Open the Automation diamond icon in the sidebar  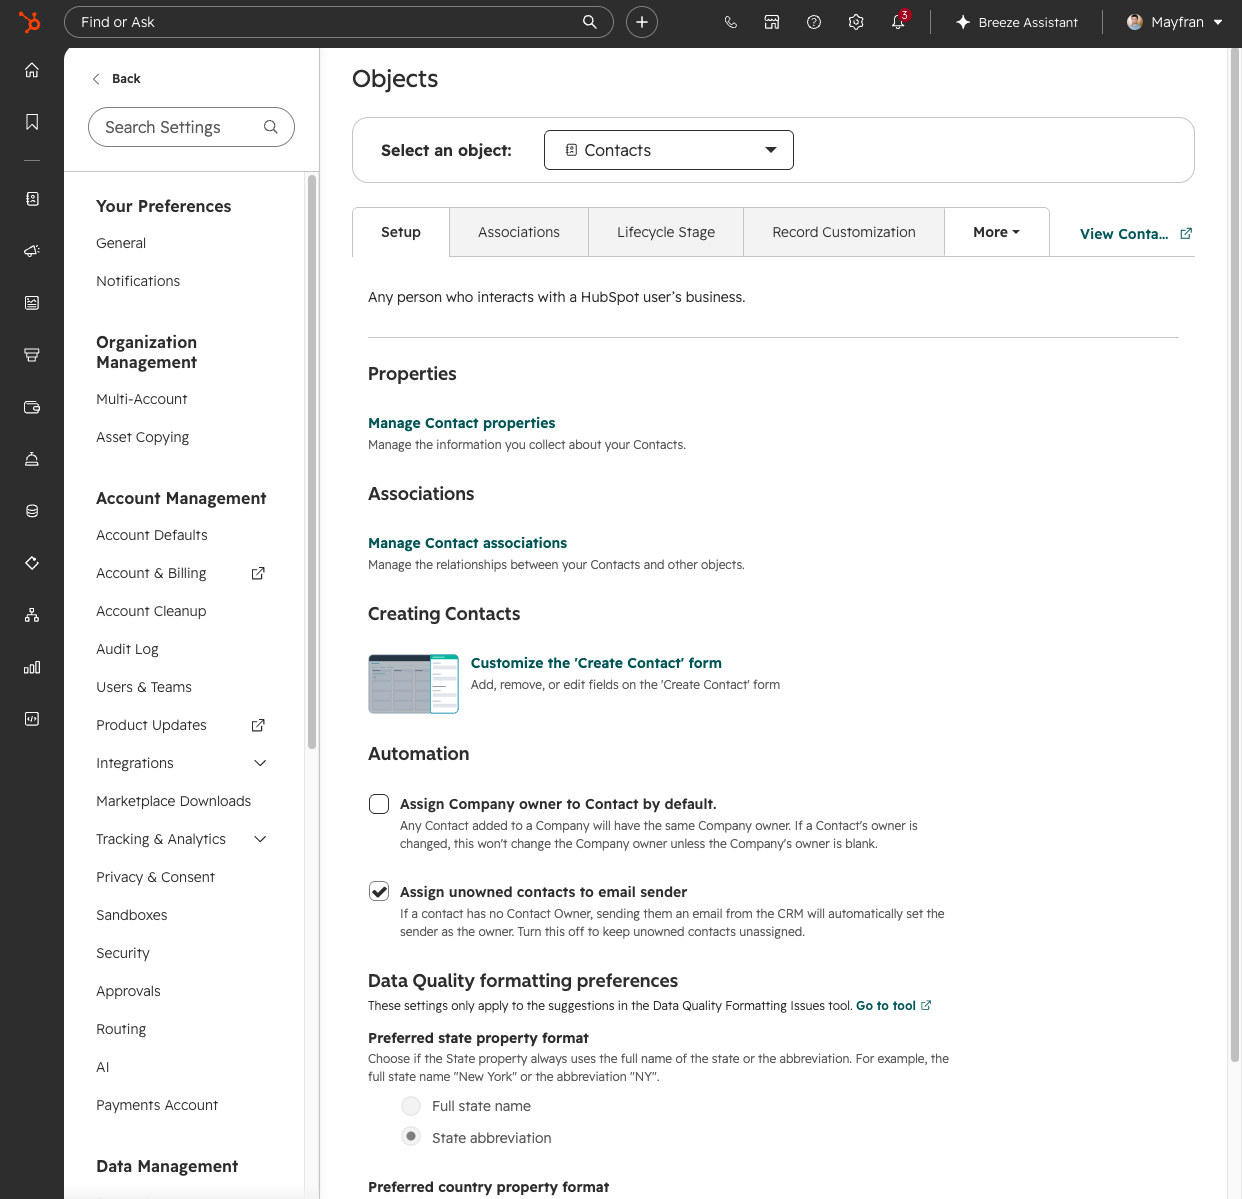point(32,563)
